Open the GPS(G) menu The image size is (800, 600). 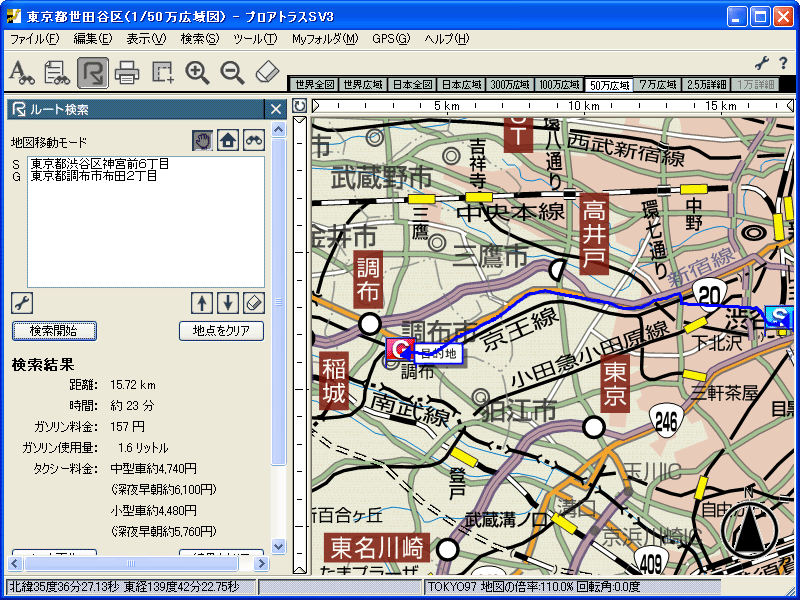(x=391, y=39)
